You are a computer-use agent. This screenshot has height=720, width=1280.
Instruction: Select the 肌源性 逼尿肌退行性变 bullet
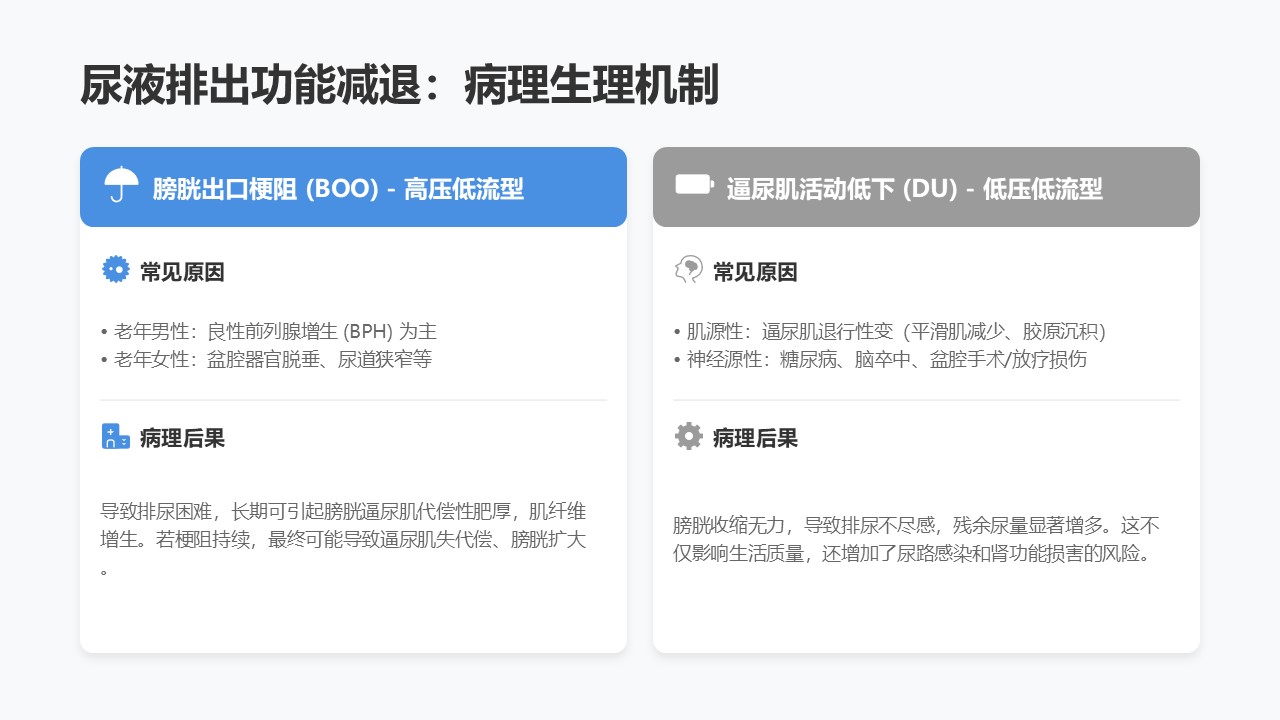coord(889,331)
